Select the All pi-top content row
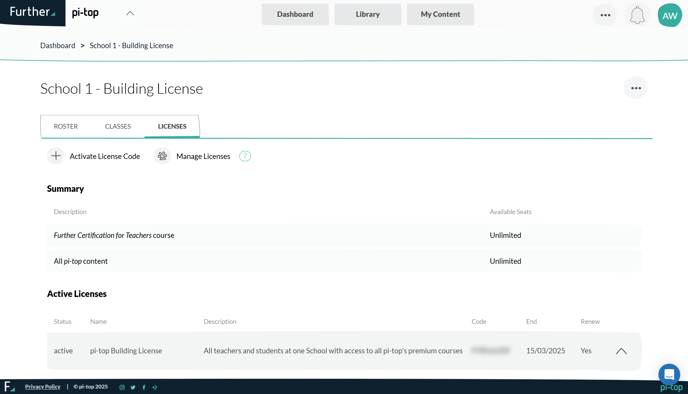 point(344,261)
